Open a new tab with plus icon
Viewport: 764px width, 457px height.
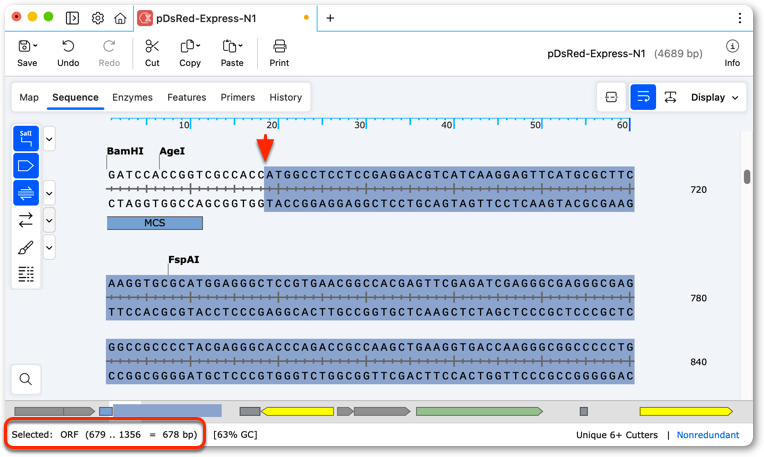(330, 18)
